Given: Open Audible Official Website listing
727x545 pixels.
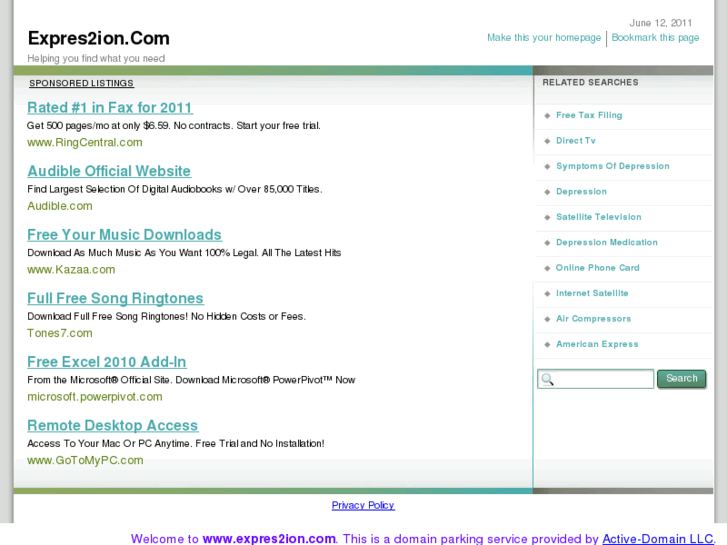Looking at the screenshot, I should tap(109, 171).
